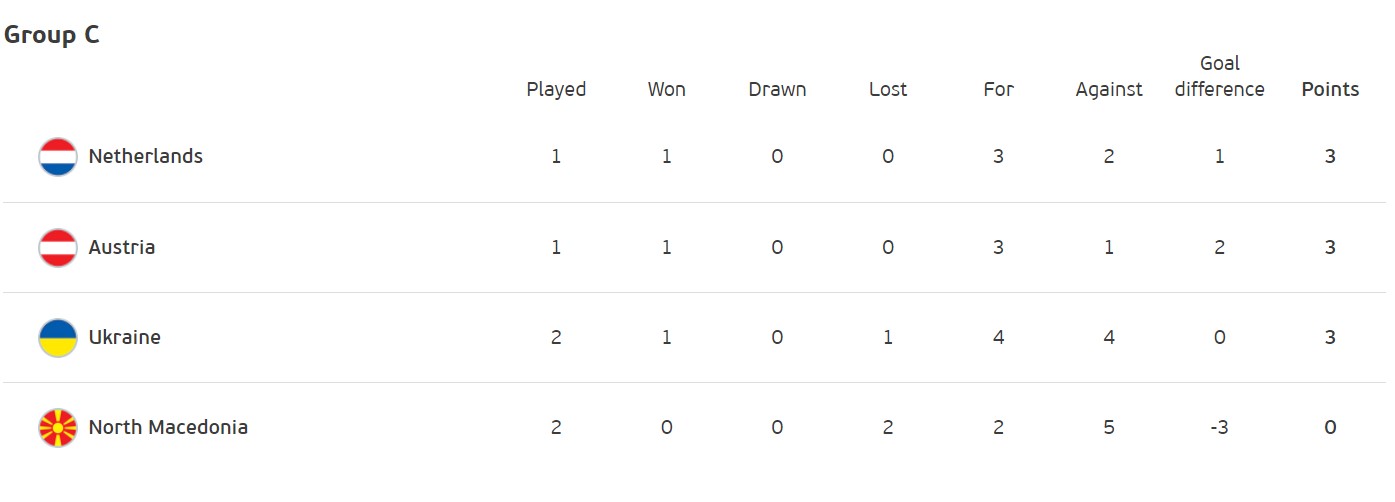Click the Won column header

click(667, 89)
